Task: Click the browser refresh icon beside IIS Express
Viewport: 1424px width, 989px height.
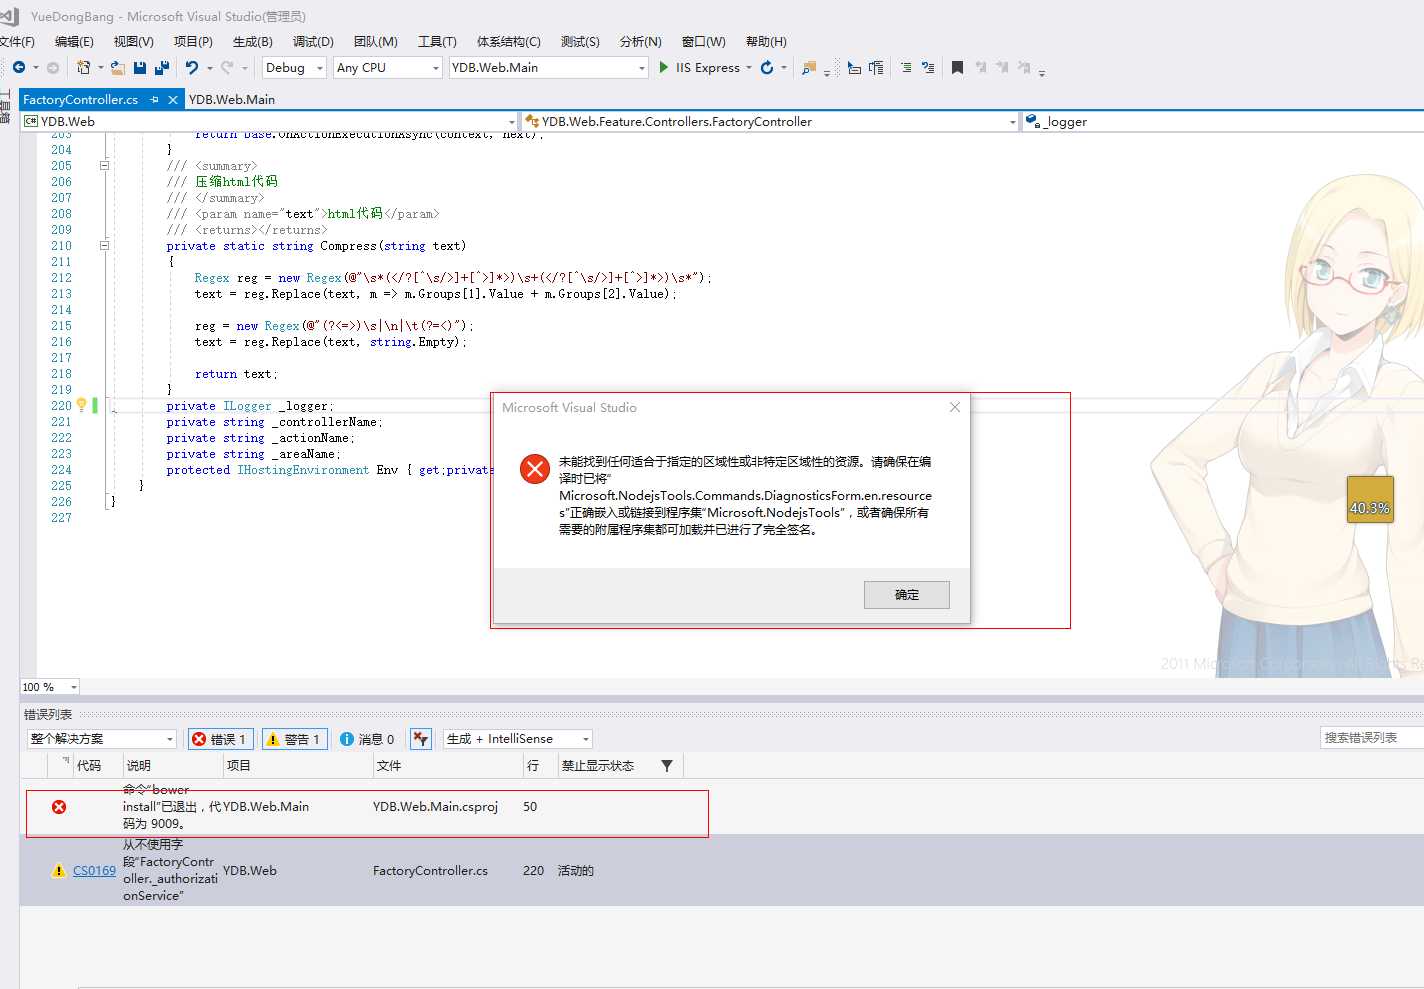Action: point(767,68)
